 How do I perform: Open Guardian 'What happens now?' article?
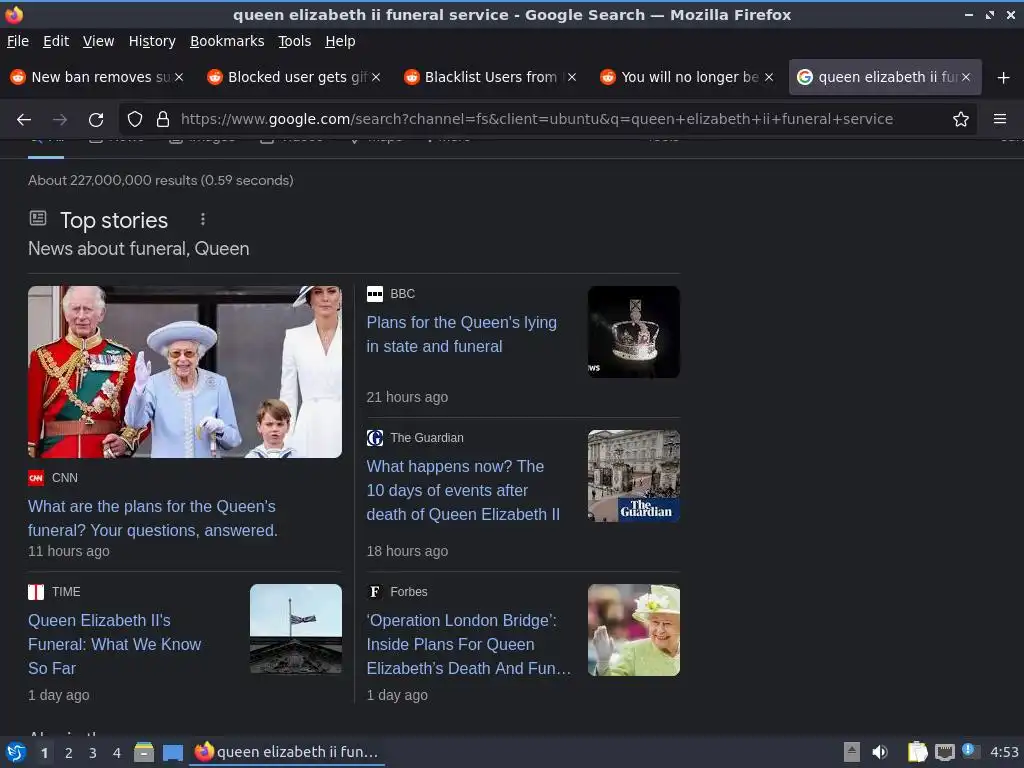coord(463,490)
